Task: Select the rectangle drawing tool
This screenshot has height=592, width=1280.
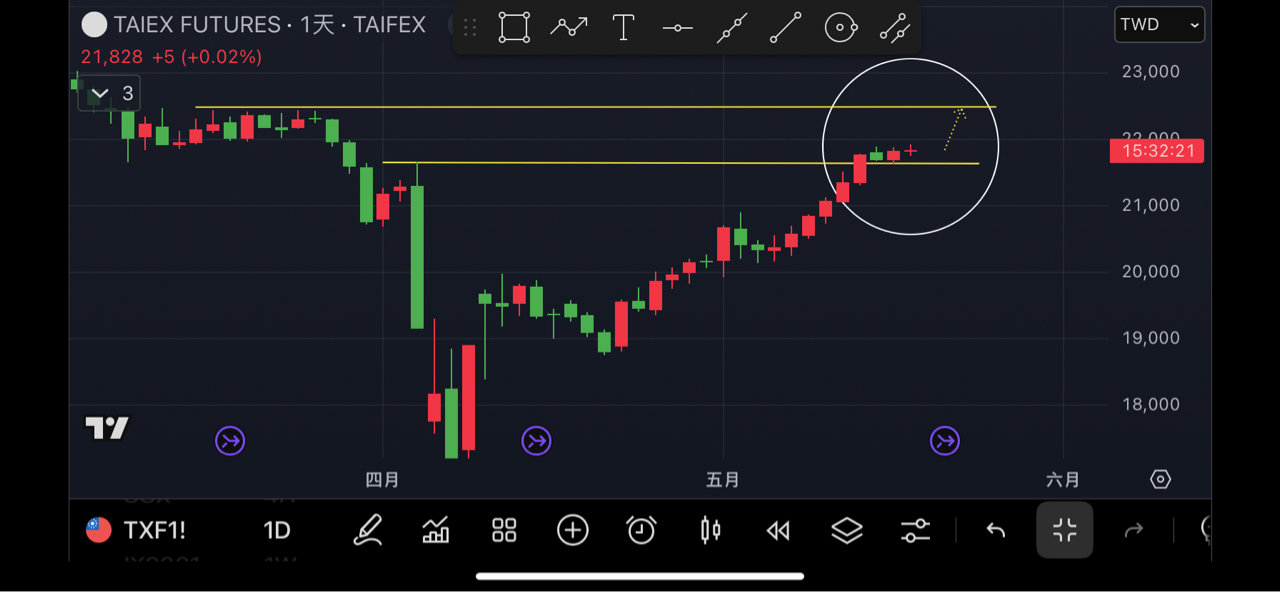Action: pos(514,28)
